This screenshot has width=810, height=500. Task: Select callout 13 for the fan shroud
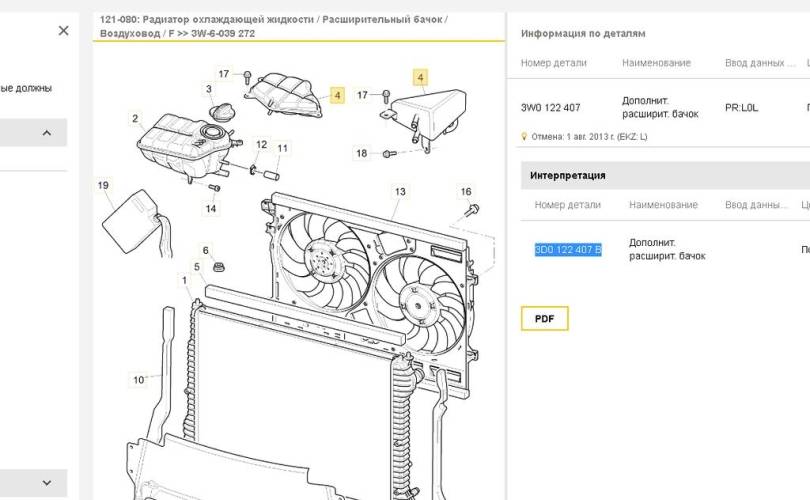400,192
